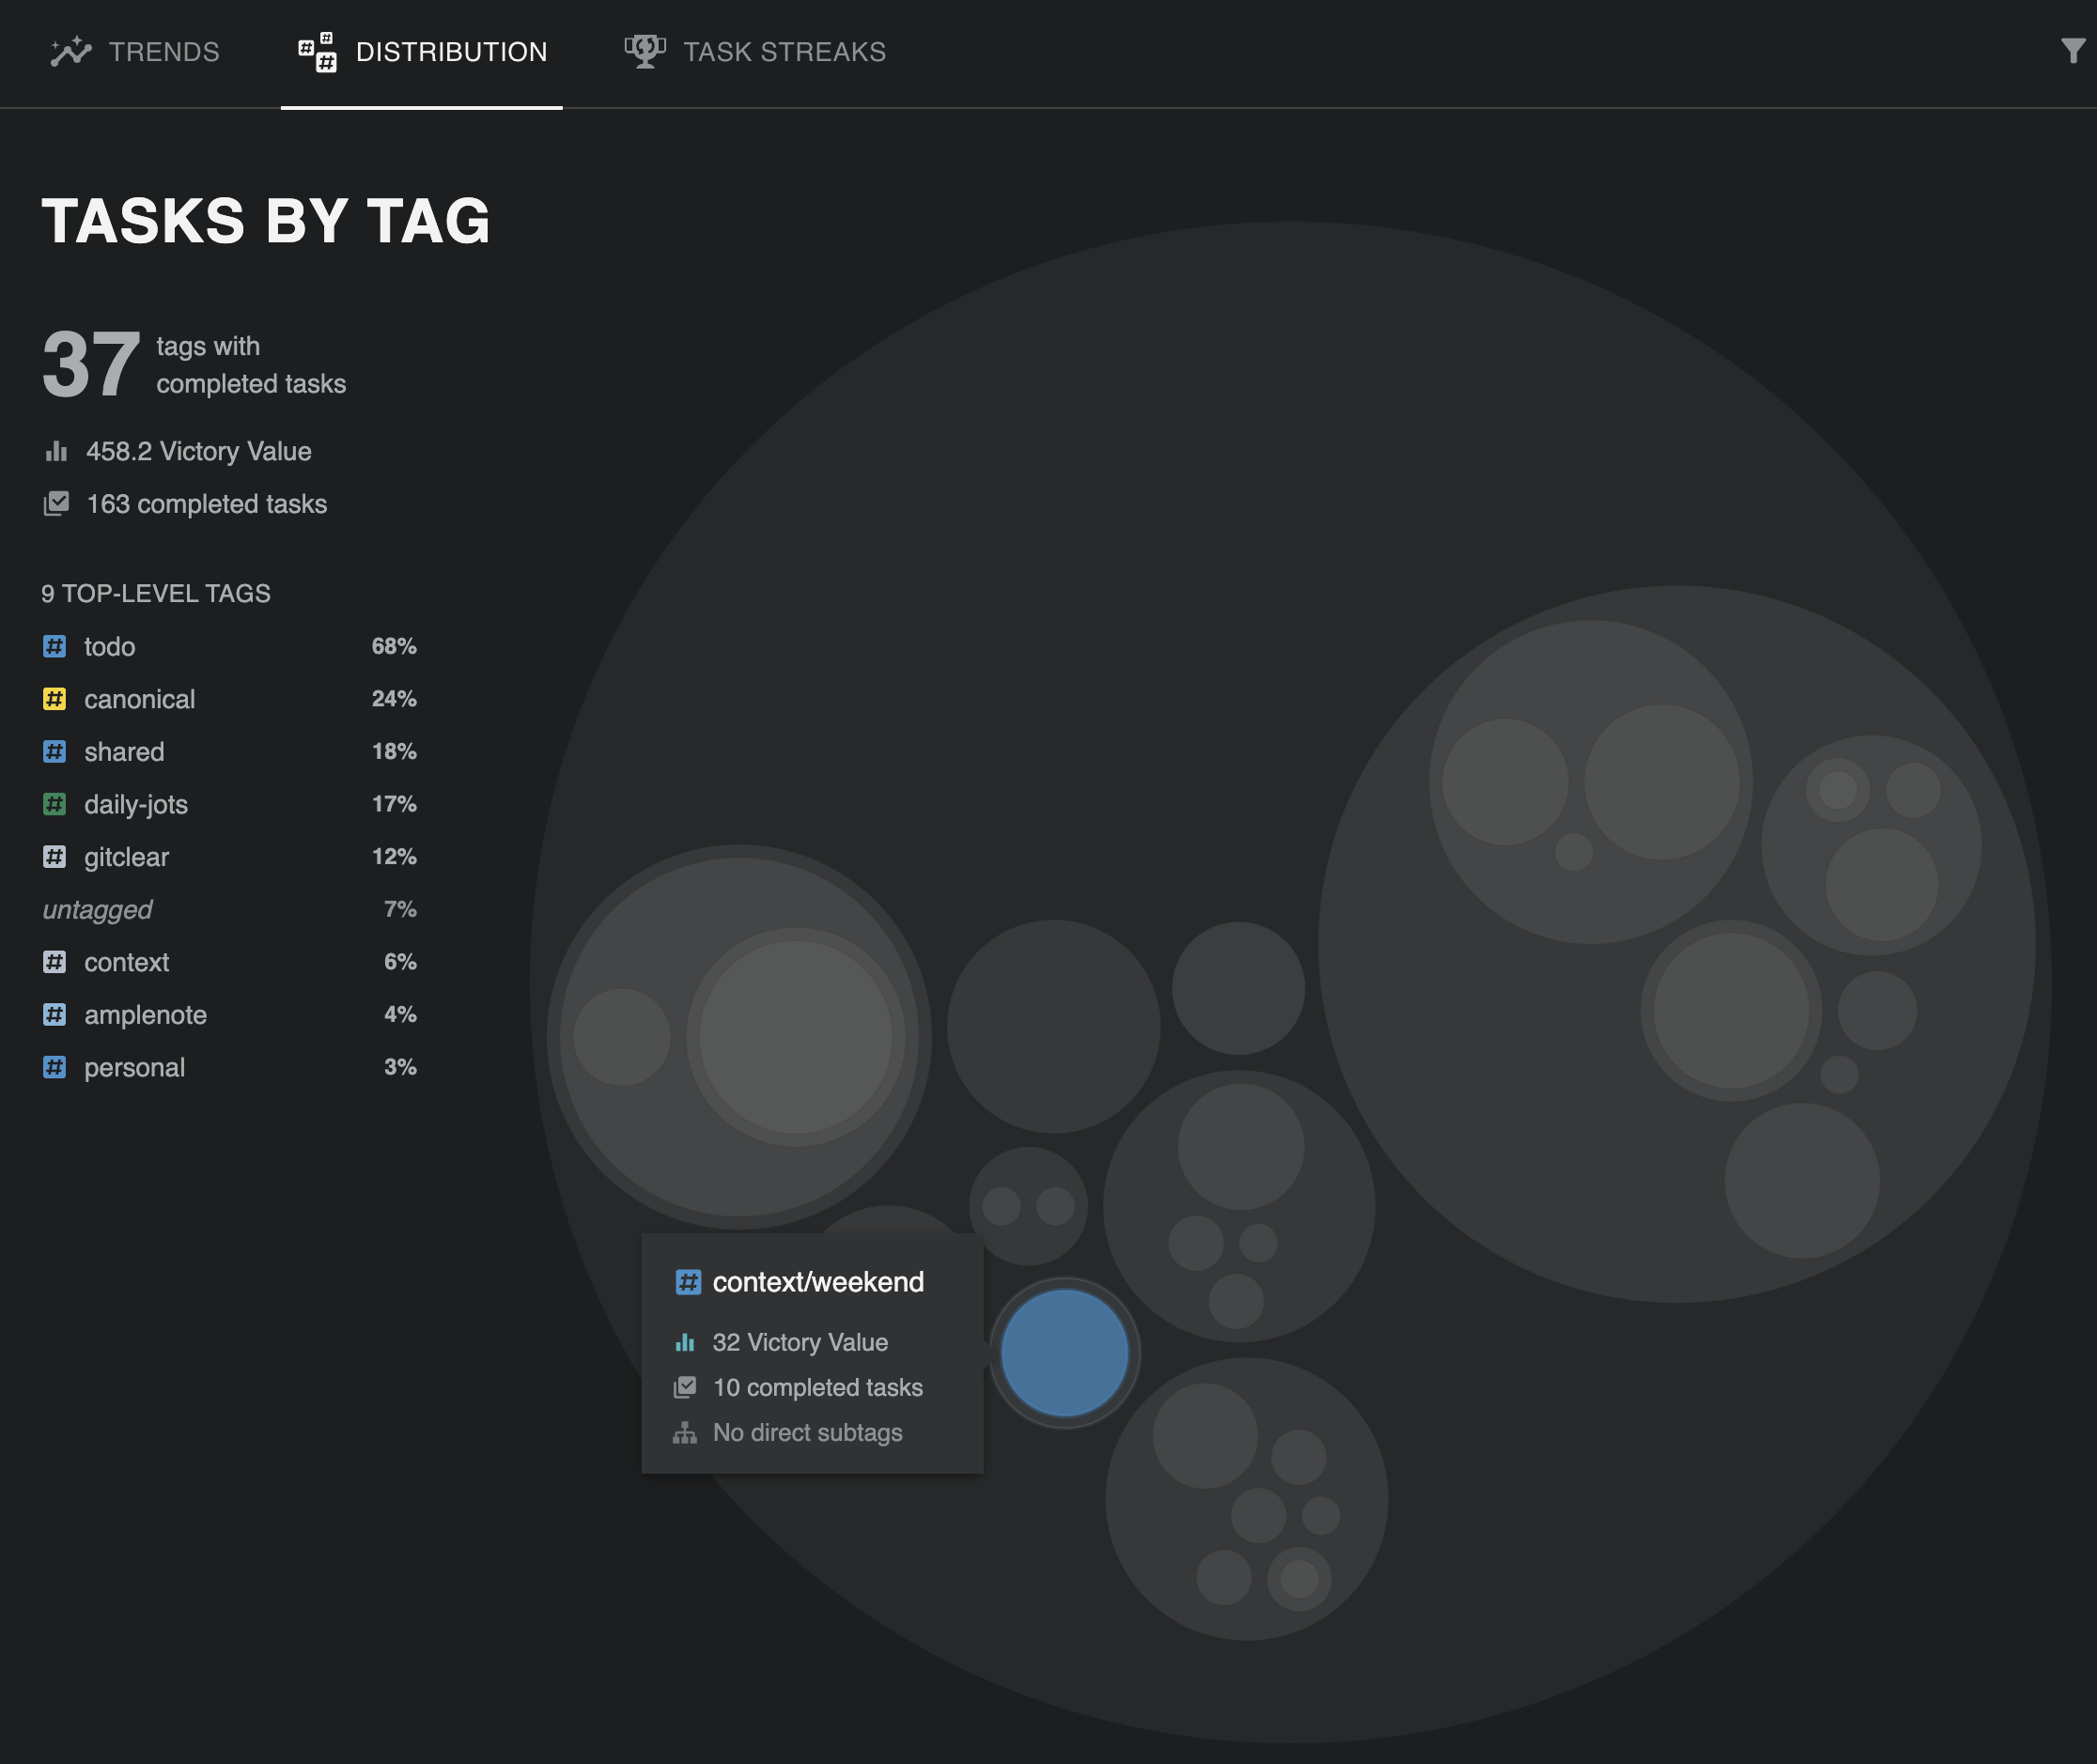
Task: Click the 163 completed tasks checkbox icon
Action: click(56, 504)
